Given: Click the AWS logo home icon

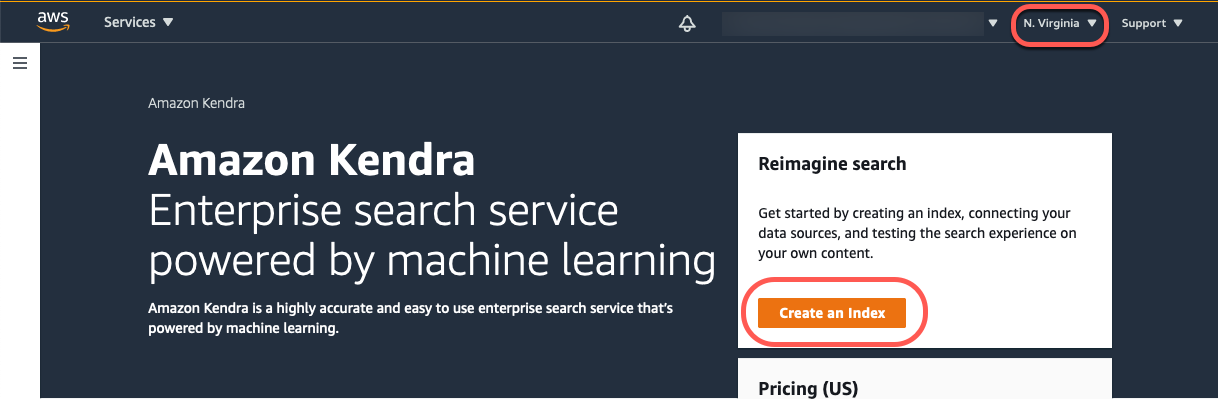Looking at the screenshot, I should pos(53,22).
